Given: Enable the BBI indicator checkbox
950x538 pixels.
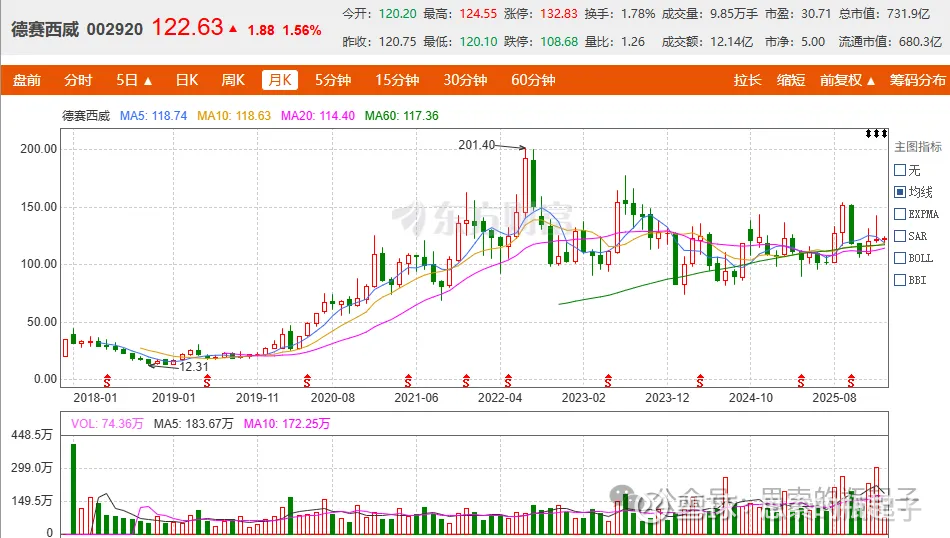Looking at the screenshot, I should click(900, 280).
